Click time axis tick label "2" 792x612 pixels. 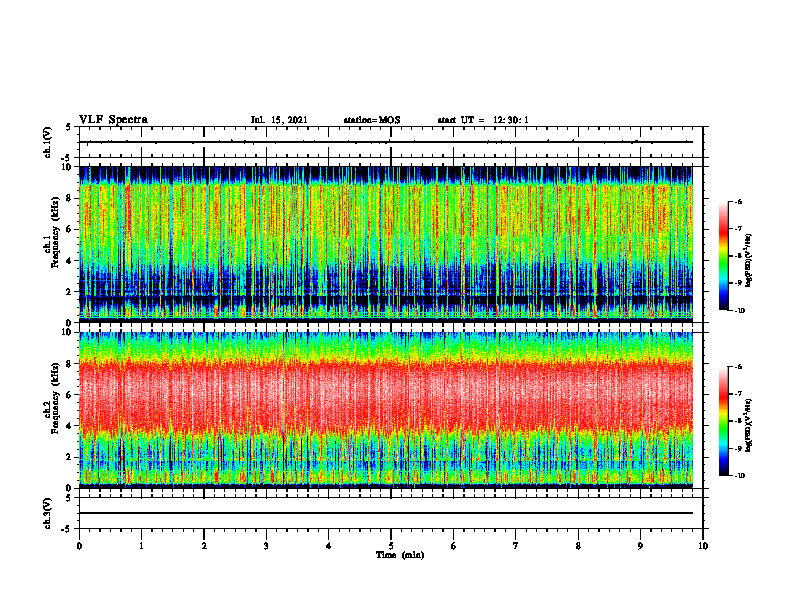coord(204,546)
